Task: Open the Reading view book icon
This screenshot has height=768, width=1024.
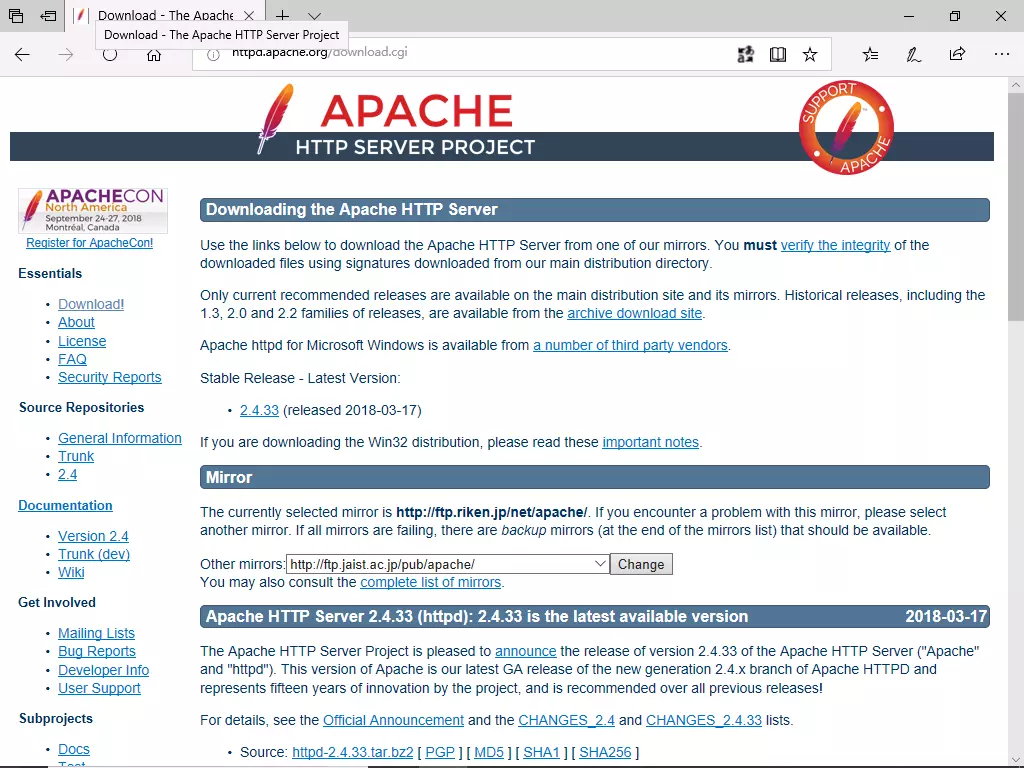Action: tap(777, 55)
